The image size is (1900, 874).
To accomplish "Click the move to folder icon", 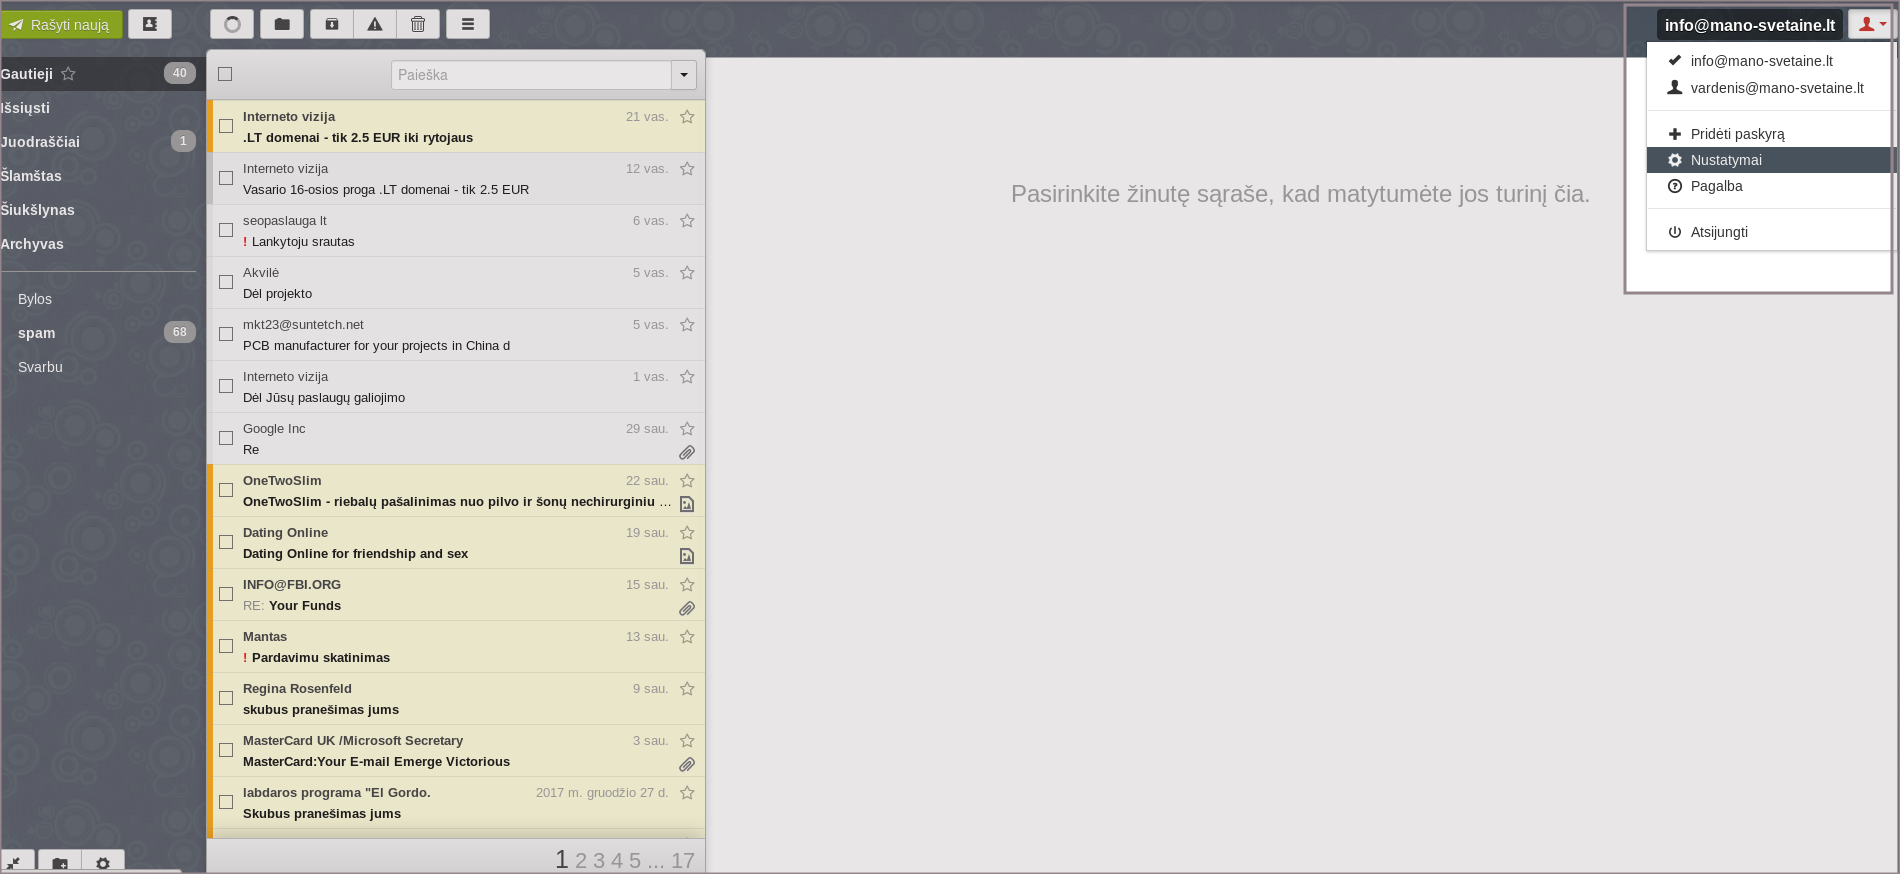I will [282, 24].
